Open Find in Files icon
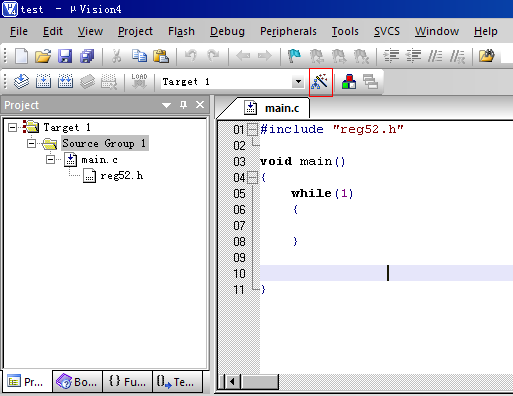Viewport: 513px width, 396px height. click(x=487, y=56)
